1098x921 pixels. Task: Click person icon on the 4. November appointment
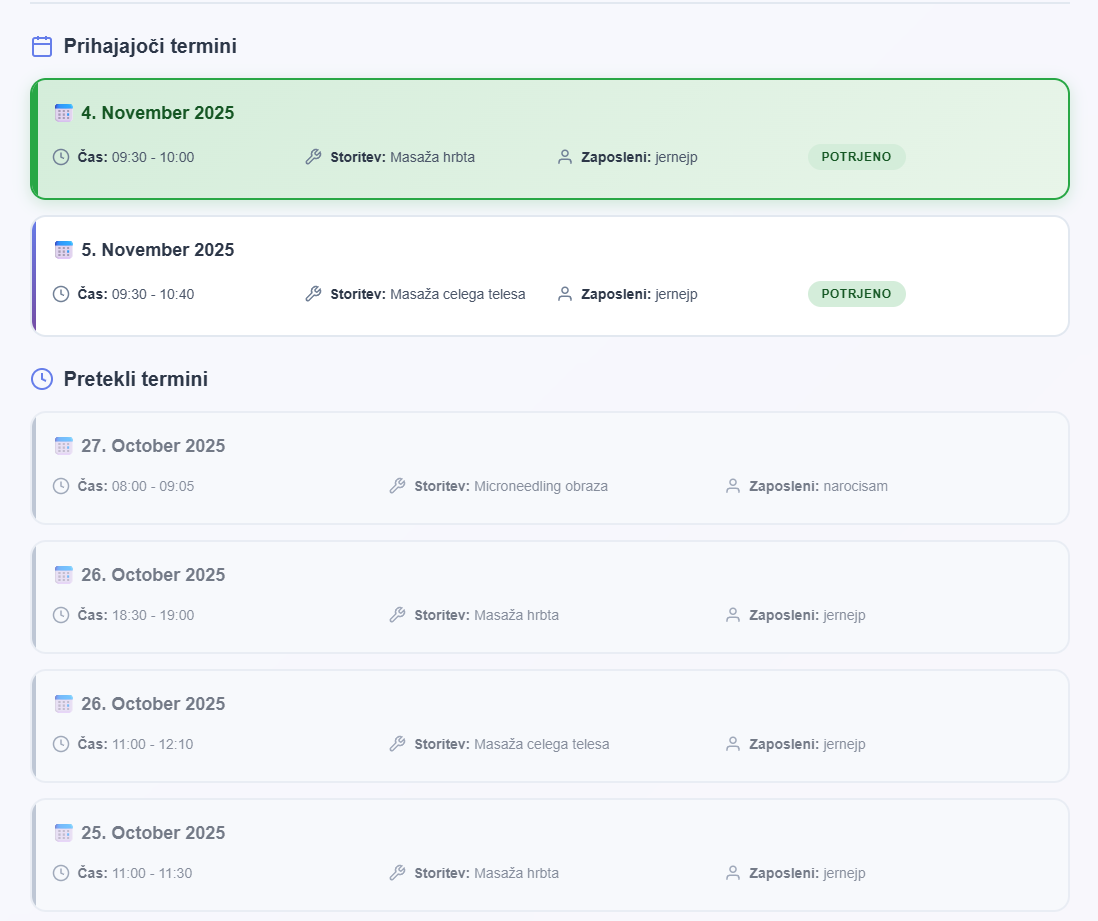click(x=565, y=157)
